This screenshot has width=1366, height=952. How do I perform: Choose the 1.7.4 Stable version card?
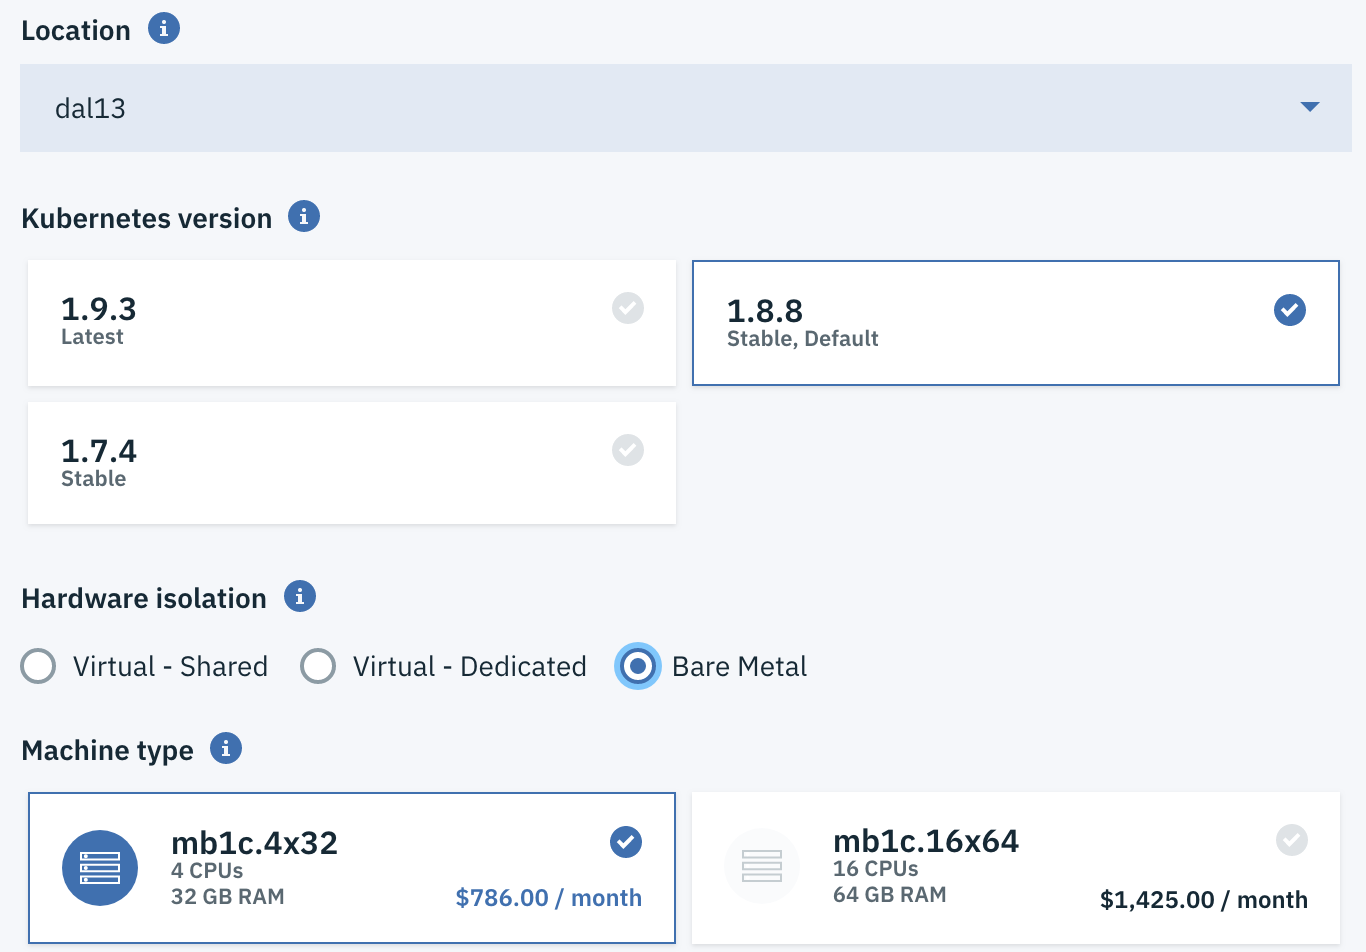click(x=352, y=463)
